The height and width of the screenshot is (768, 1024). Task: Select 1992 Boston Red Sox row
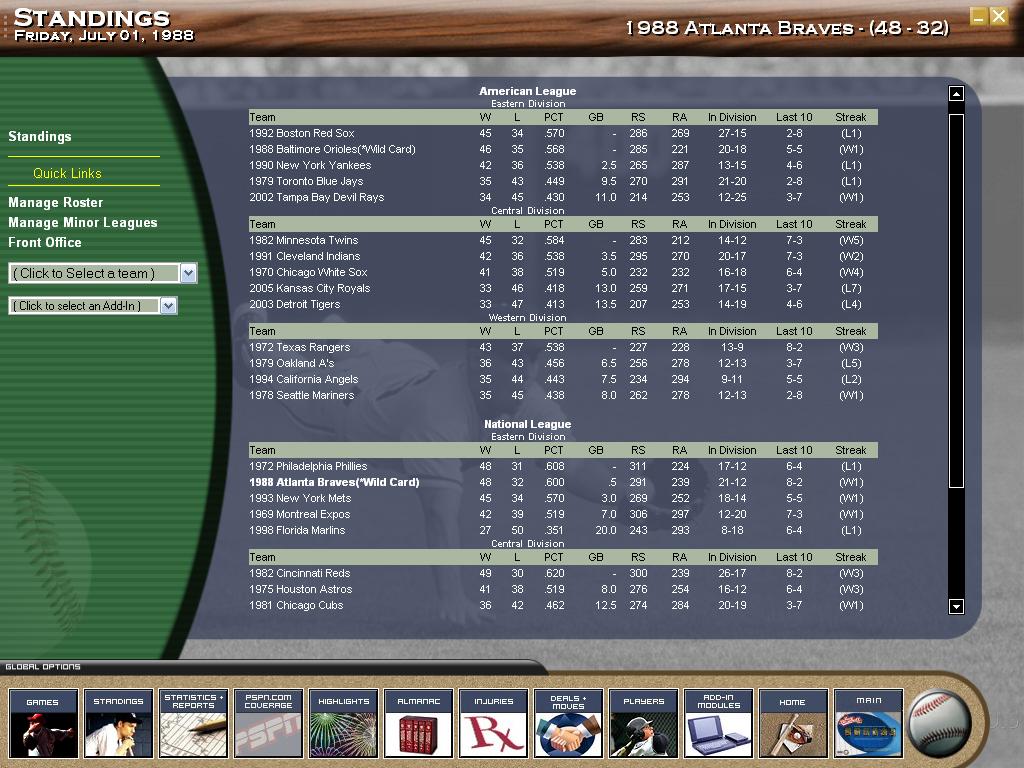click(563, 133)
